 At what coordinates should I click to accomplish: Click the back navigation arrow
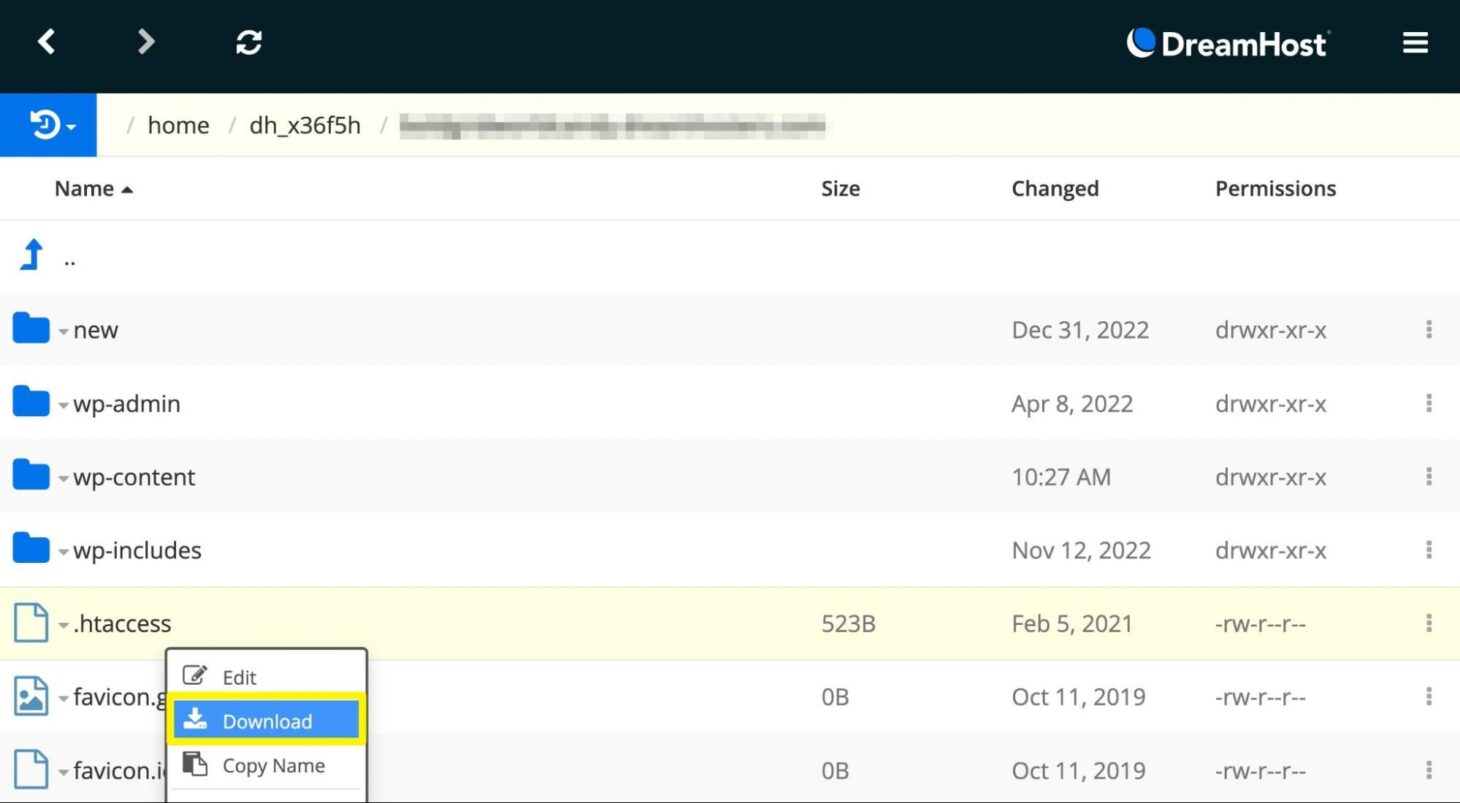tap(46, 42)
